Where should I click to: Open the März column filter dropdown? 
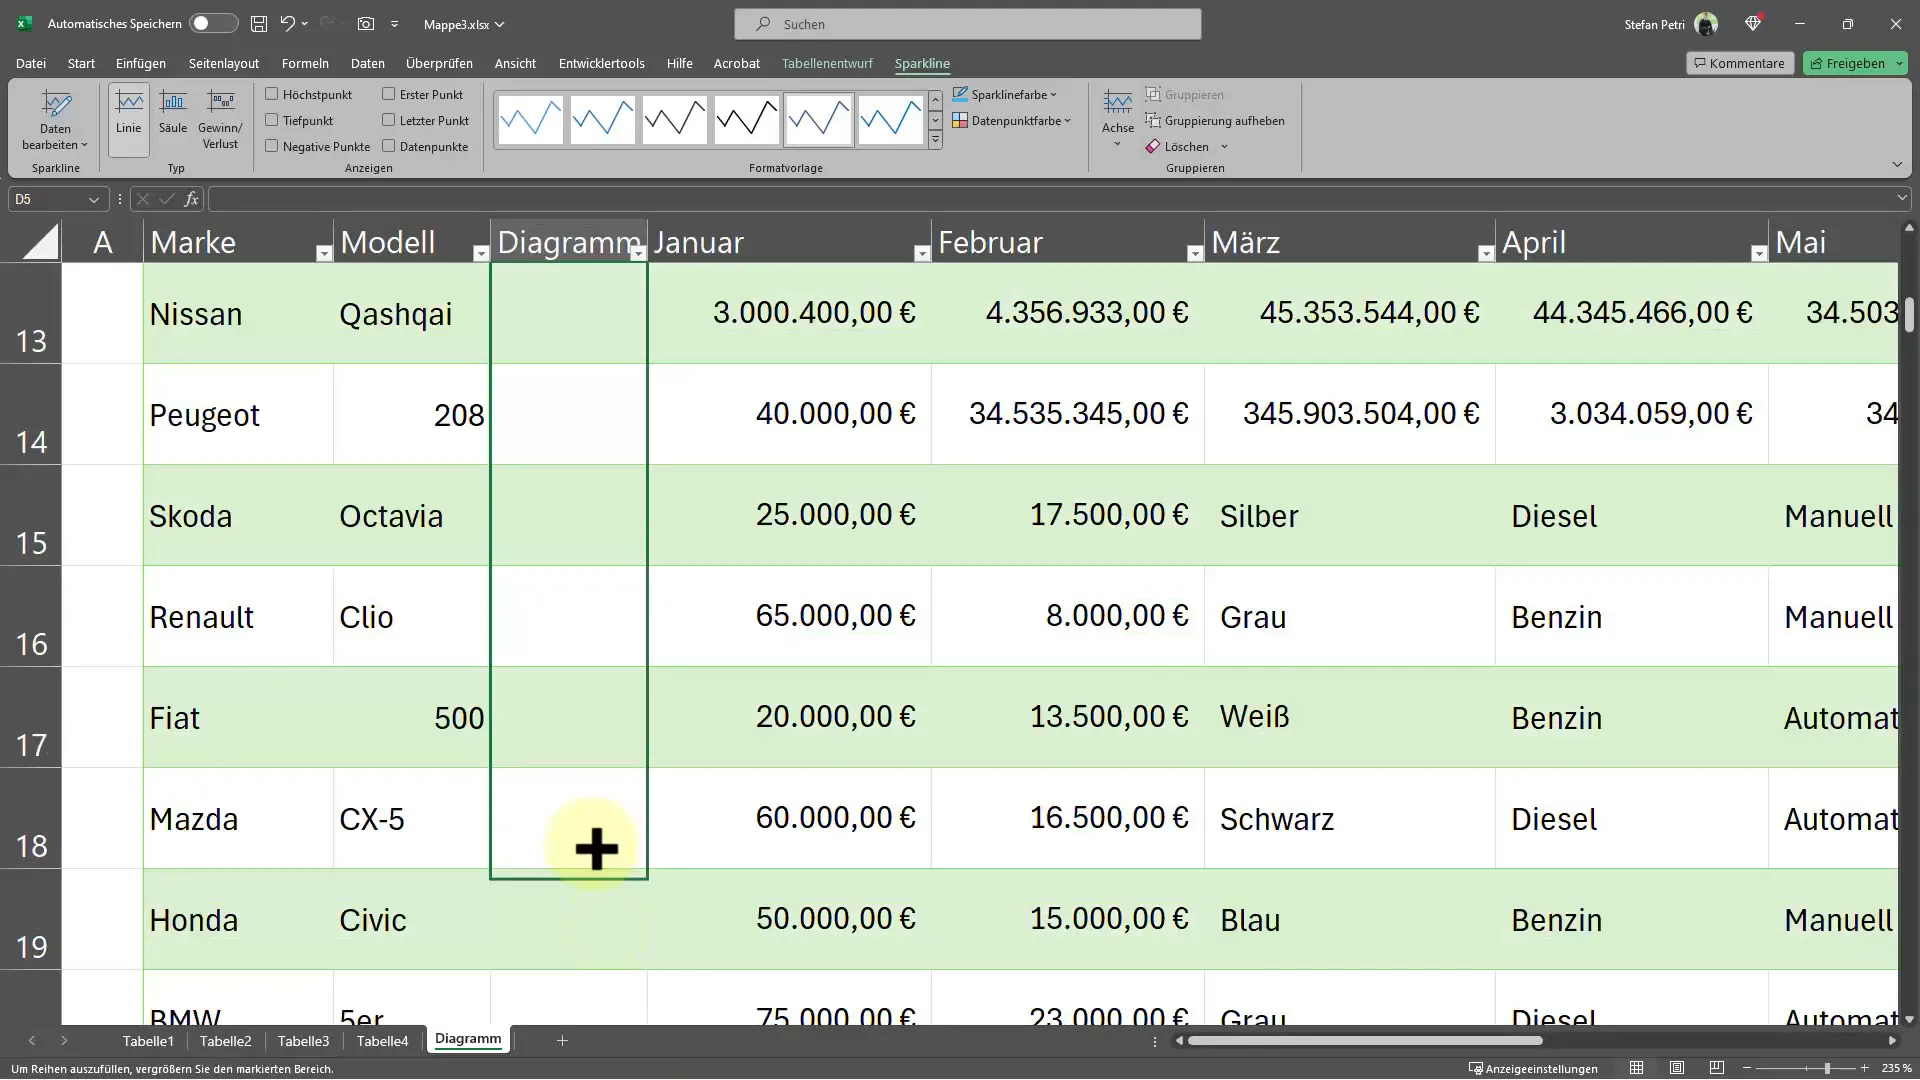point(1485,254)
